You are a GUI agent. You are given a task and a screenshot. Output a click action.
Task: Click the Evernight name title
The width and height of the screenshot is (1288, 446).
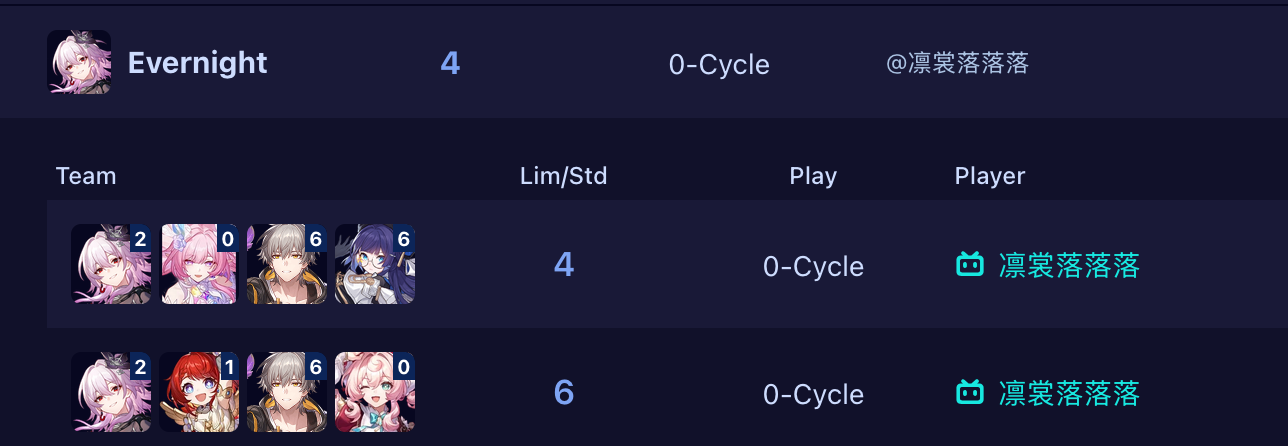[198, 63]
